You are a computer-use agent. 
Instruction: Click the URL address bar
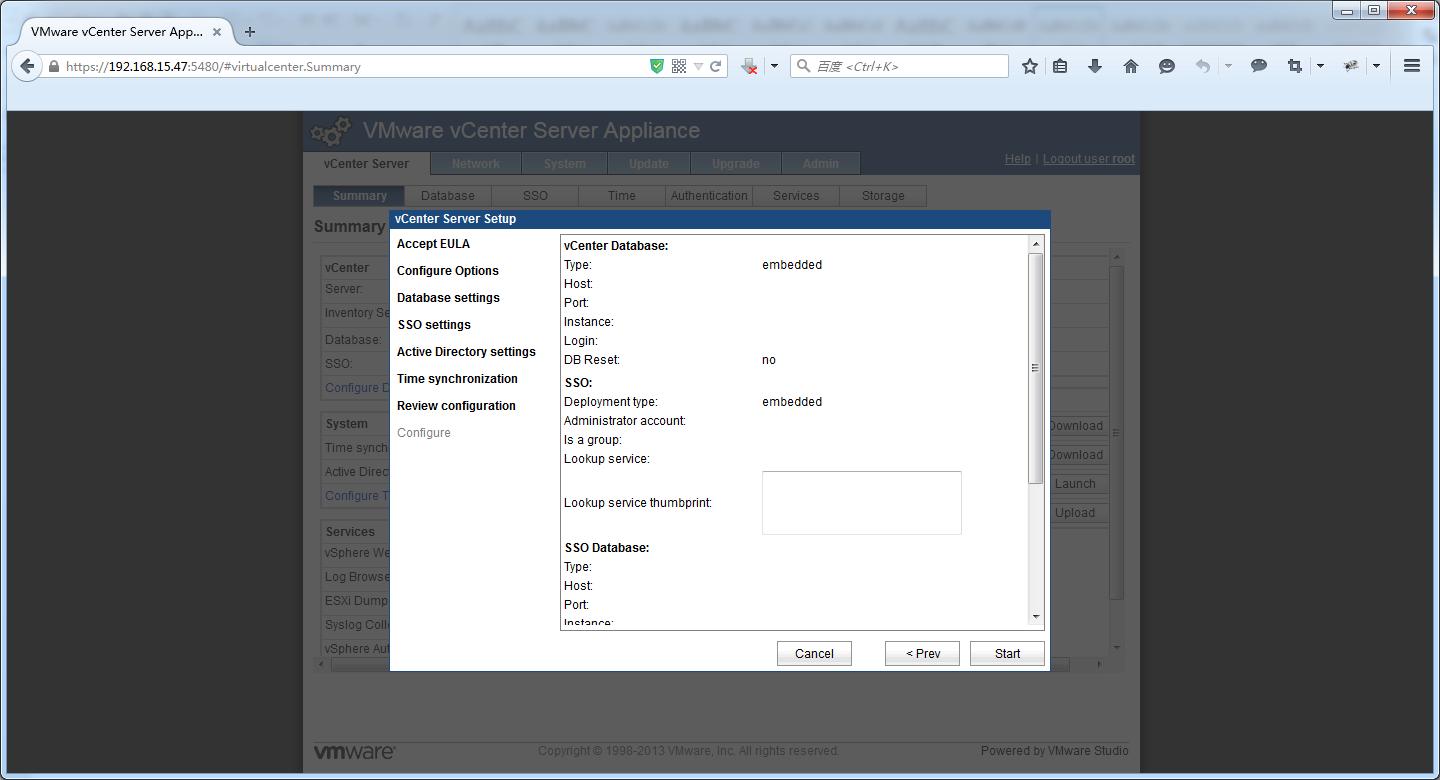pos(355,67)
